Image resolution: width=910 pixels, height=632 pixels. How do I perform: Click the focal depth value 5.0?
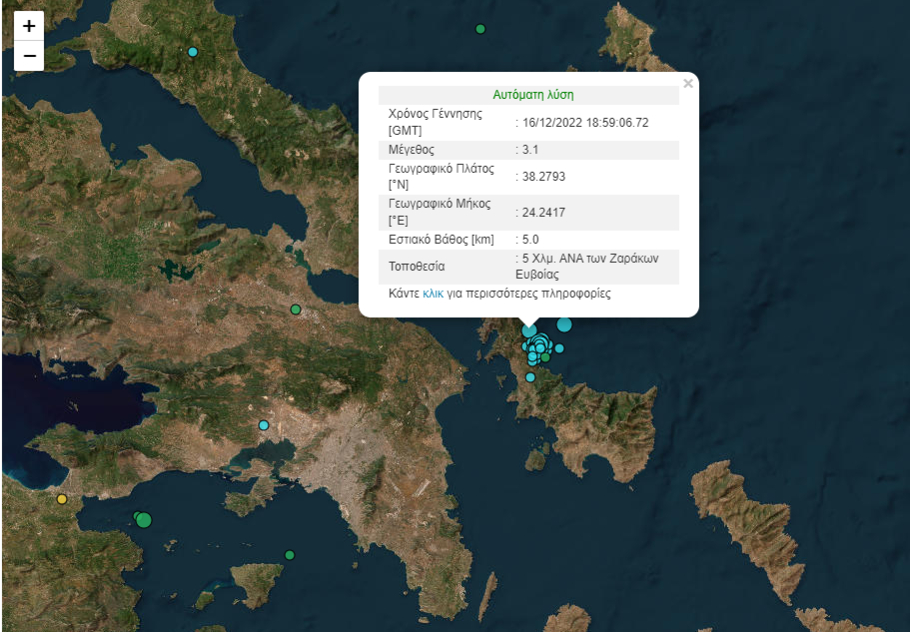point(530,240)
